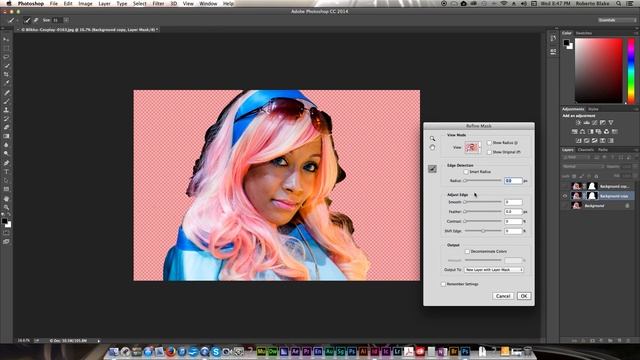640x360 pixels.
Task: Select the Horizontal Type tool
Action: pyautogui.click(x=6, y=172)
